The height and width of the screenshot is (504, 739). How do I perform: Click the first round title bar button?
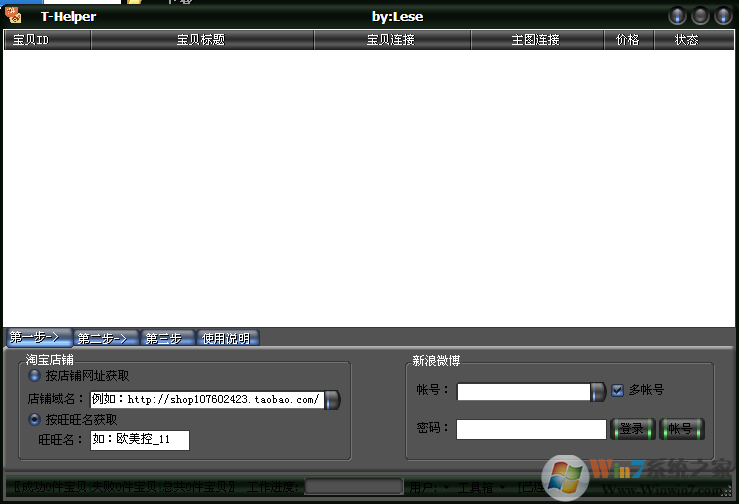point(677,16)
